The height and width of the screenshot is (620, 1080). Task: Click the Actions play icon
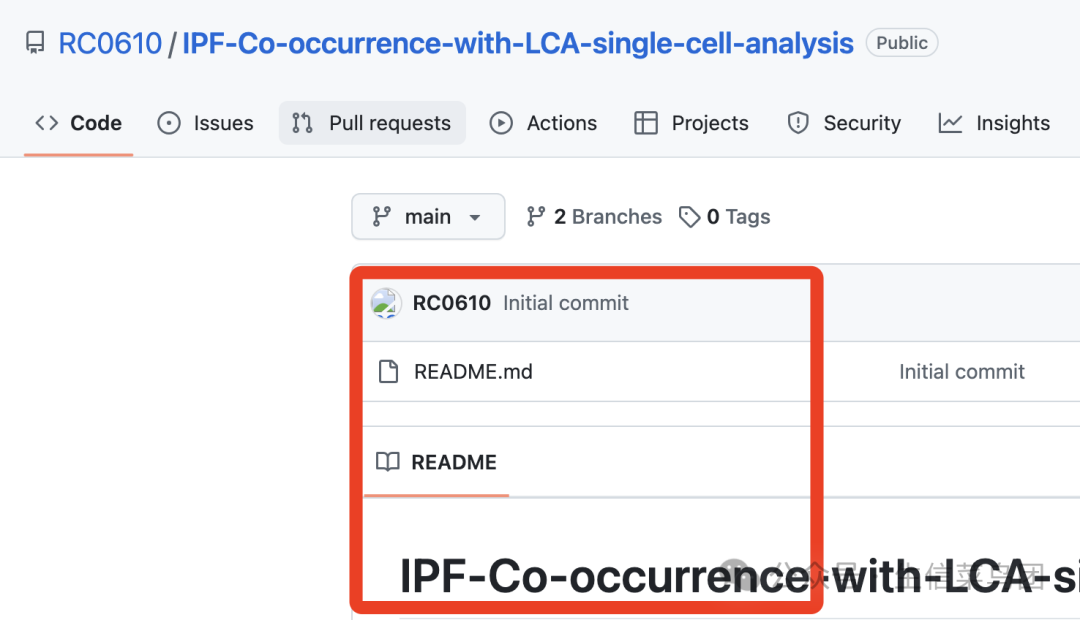[501, 123]
